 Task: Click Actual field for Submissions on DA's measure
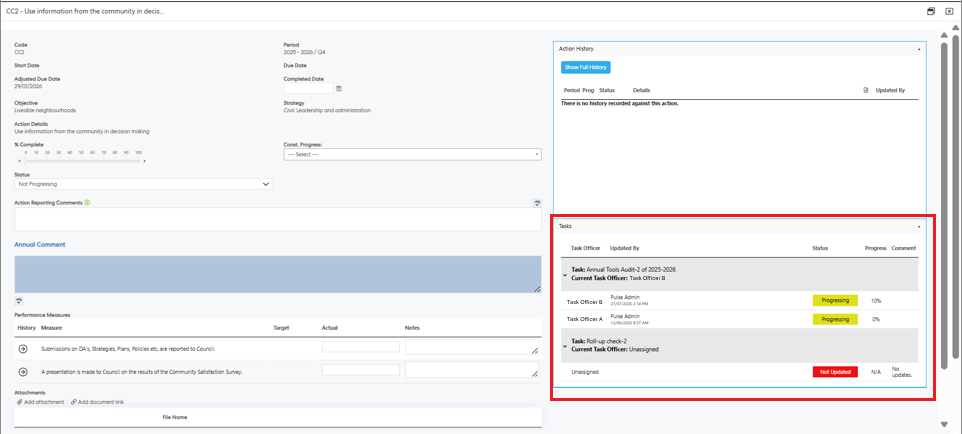tap(361, 347)
